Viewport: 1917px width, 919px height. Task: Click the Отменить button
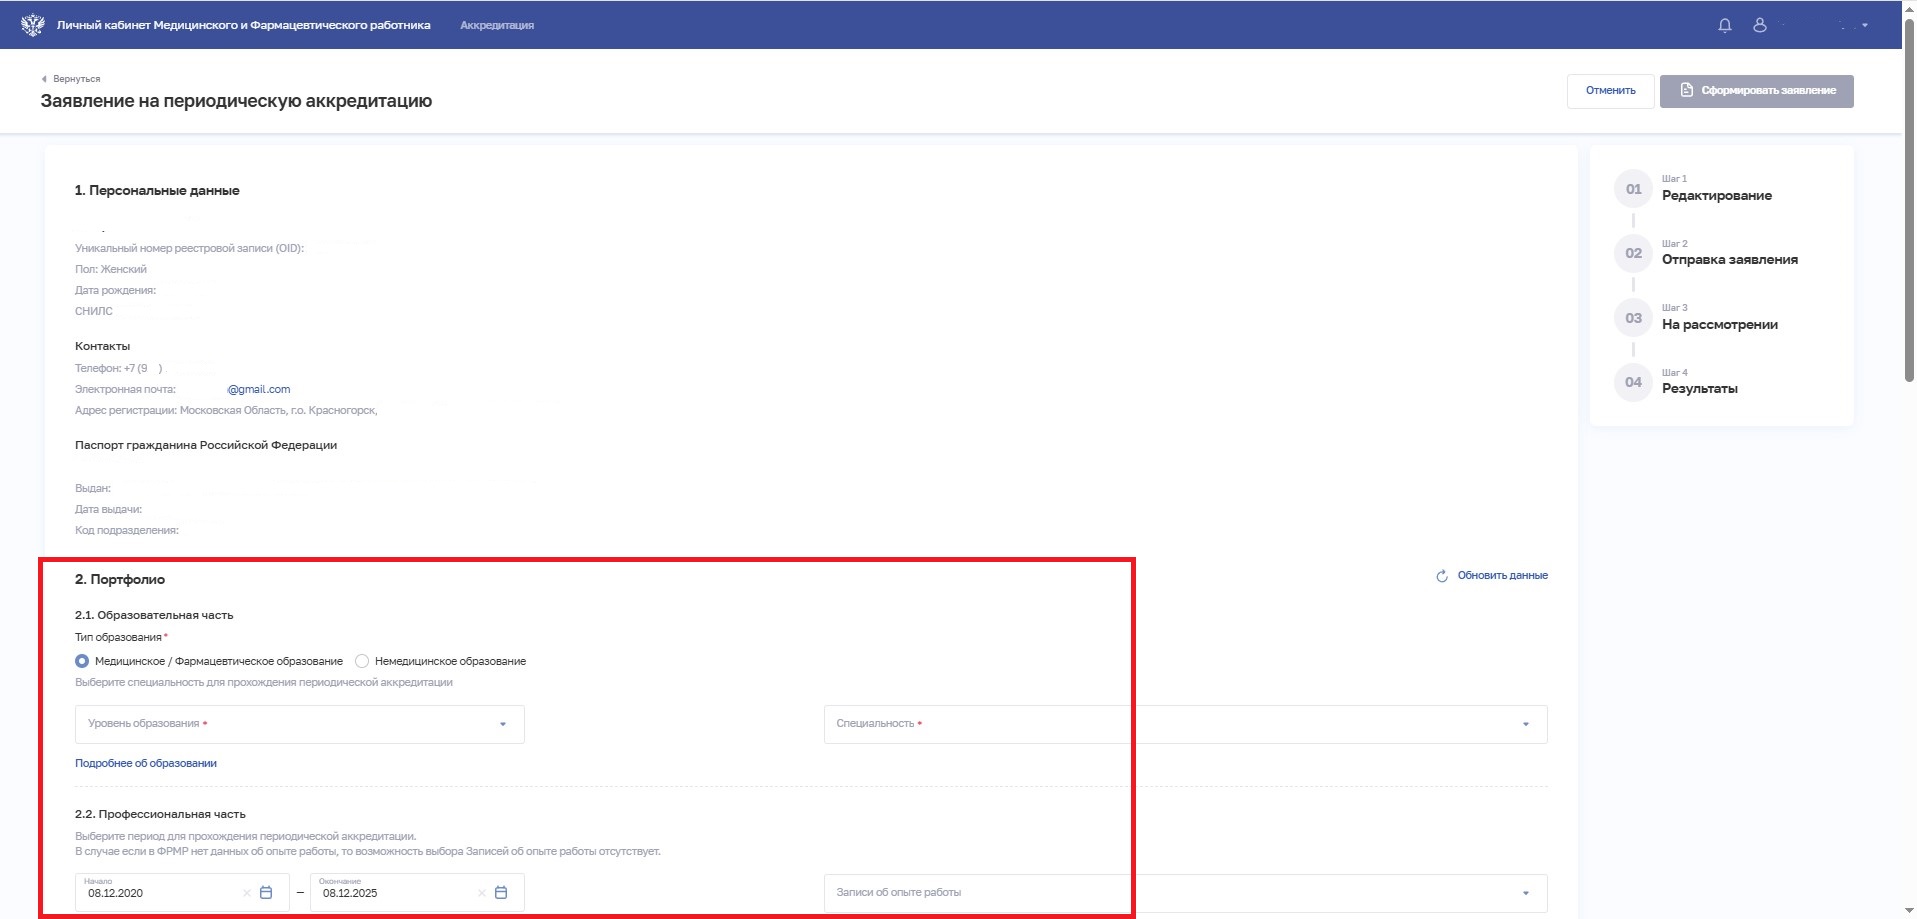point(1610,91)
